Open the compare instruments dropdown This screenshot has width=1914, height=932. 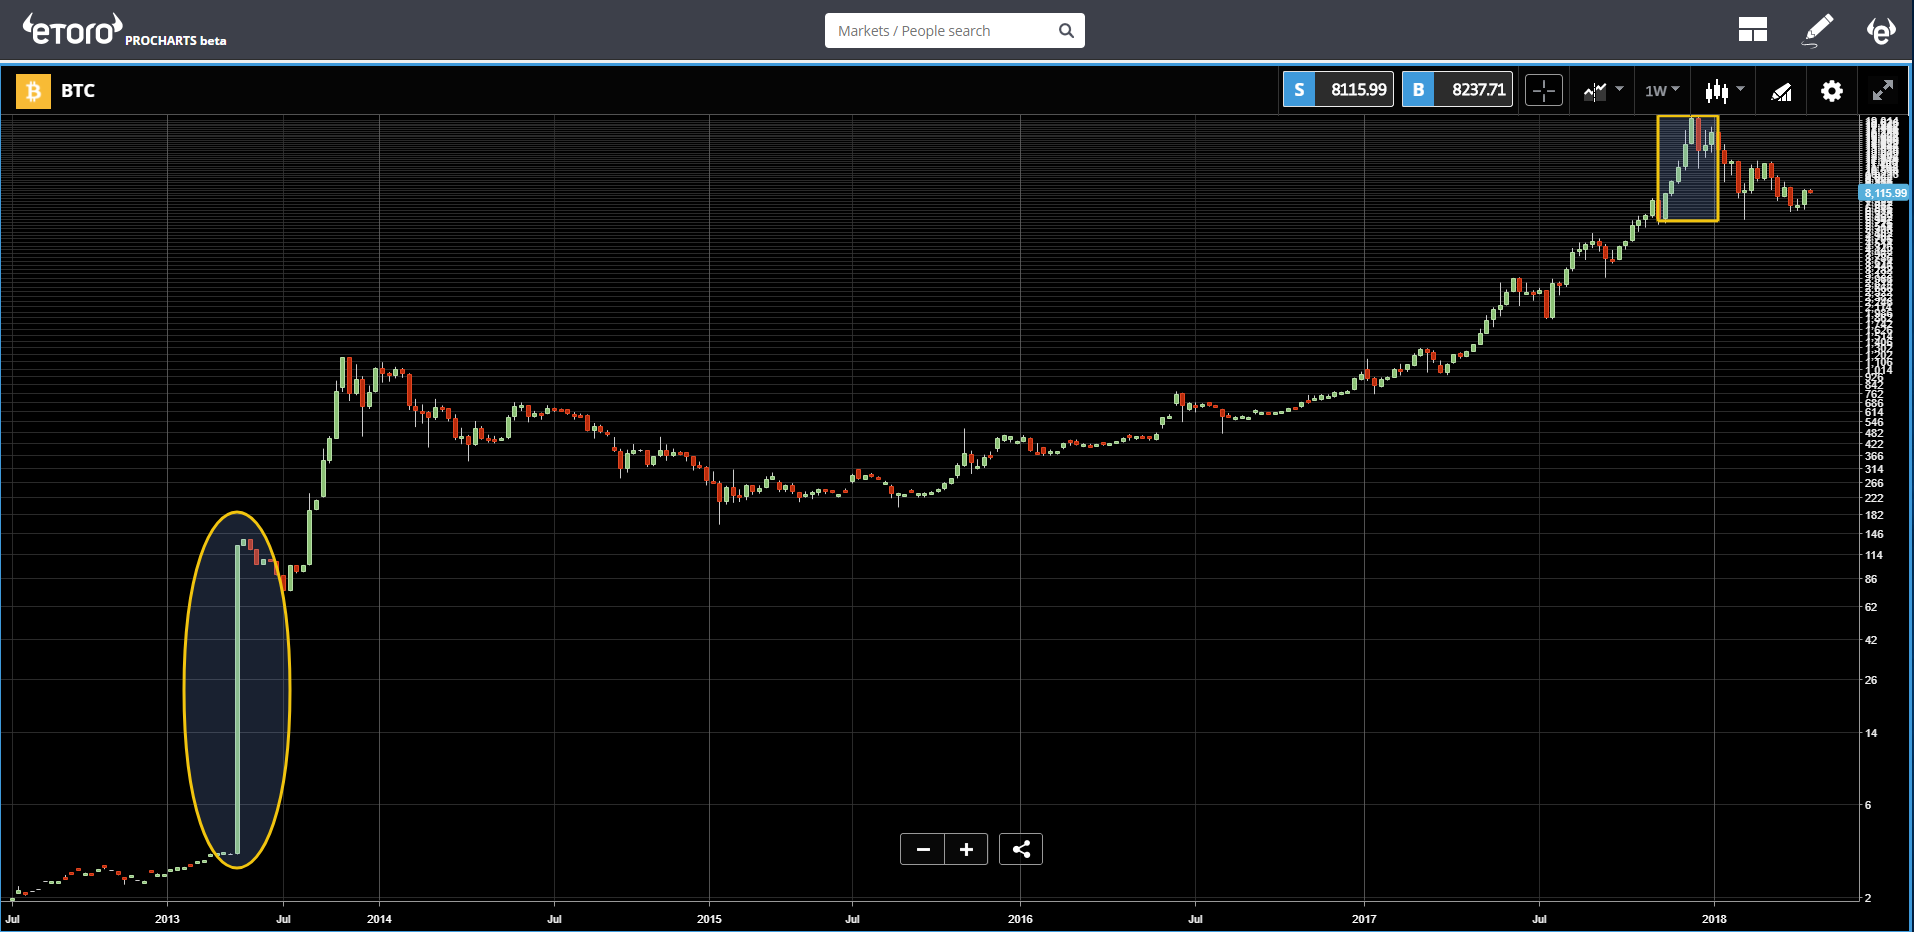(x=1603, y=91)
